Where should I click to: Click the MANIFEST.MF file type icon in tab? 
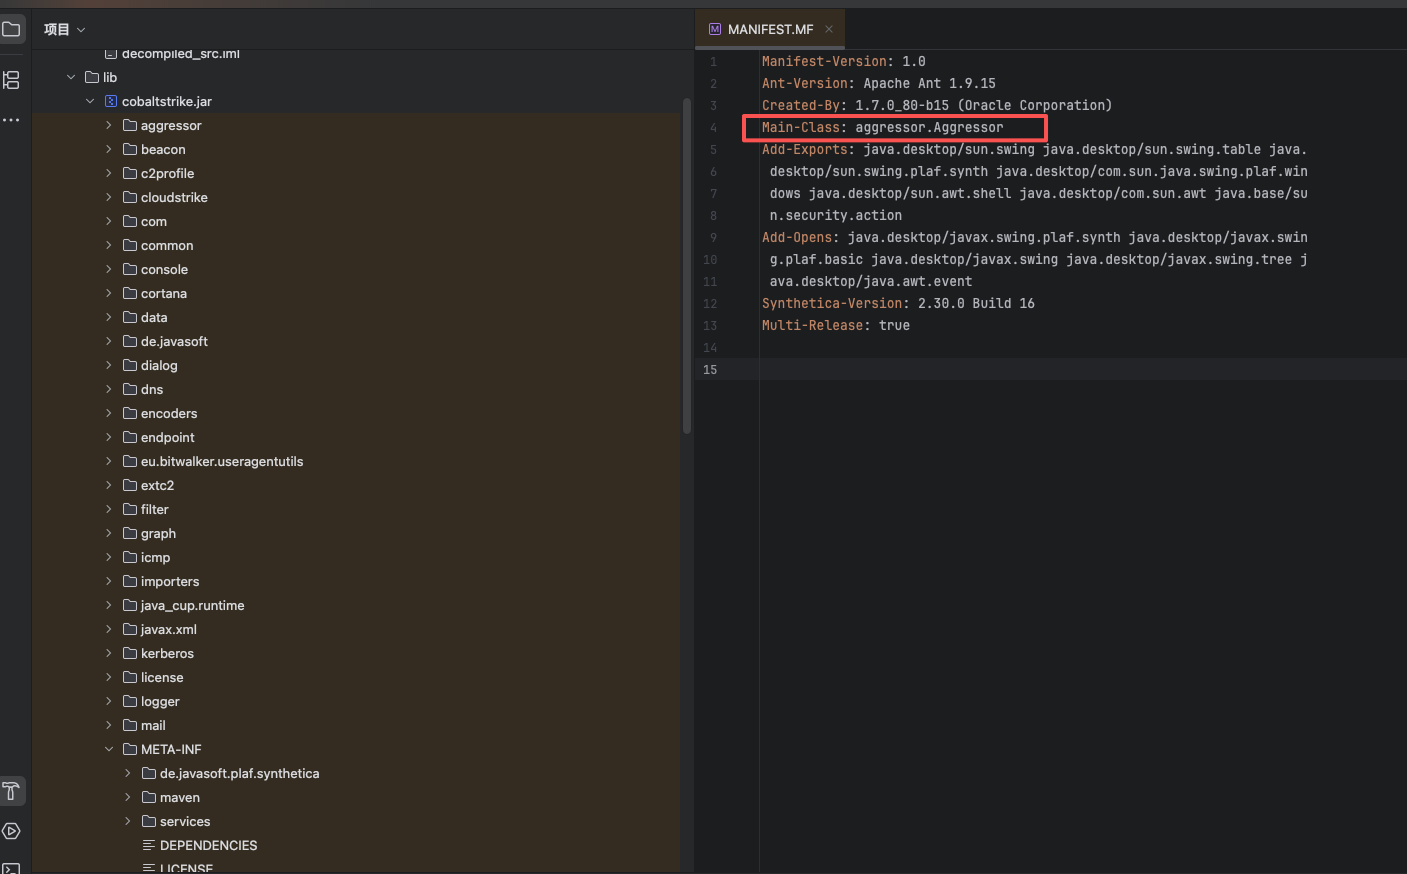pos(715,29)
